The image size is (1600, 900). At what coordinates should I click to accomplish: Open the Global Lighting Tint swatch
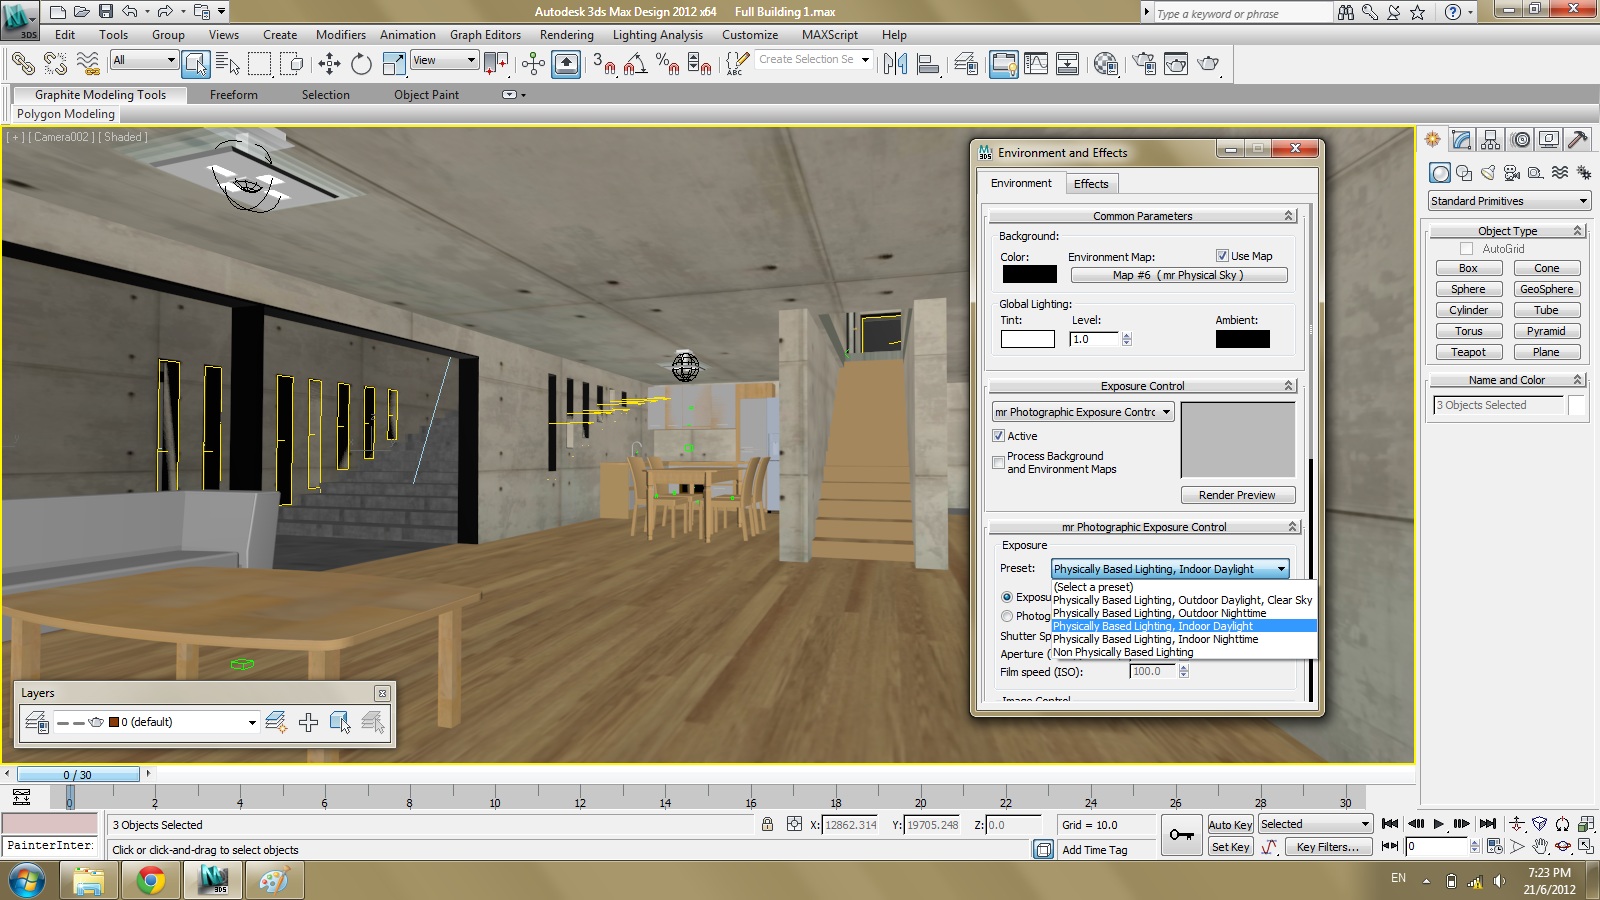coord(1028,339)
